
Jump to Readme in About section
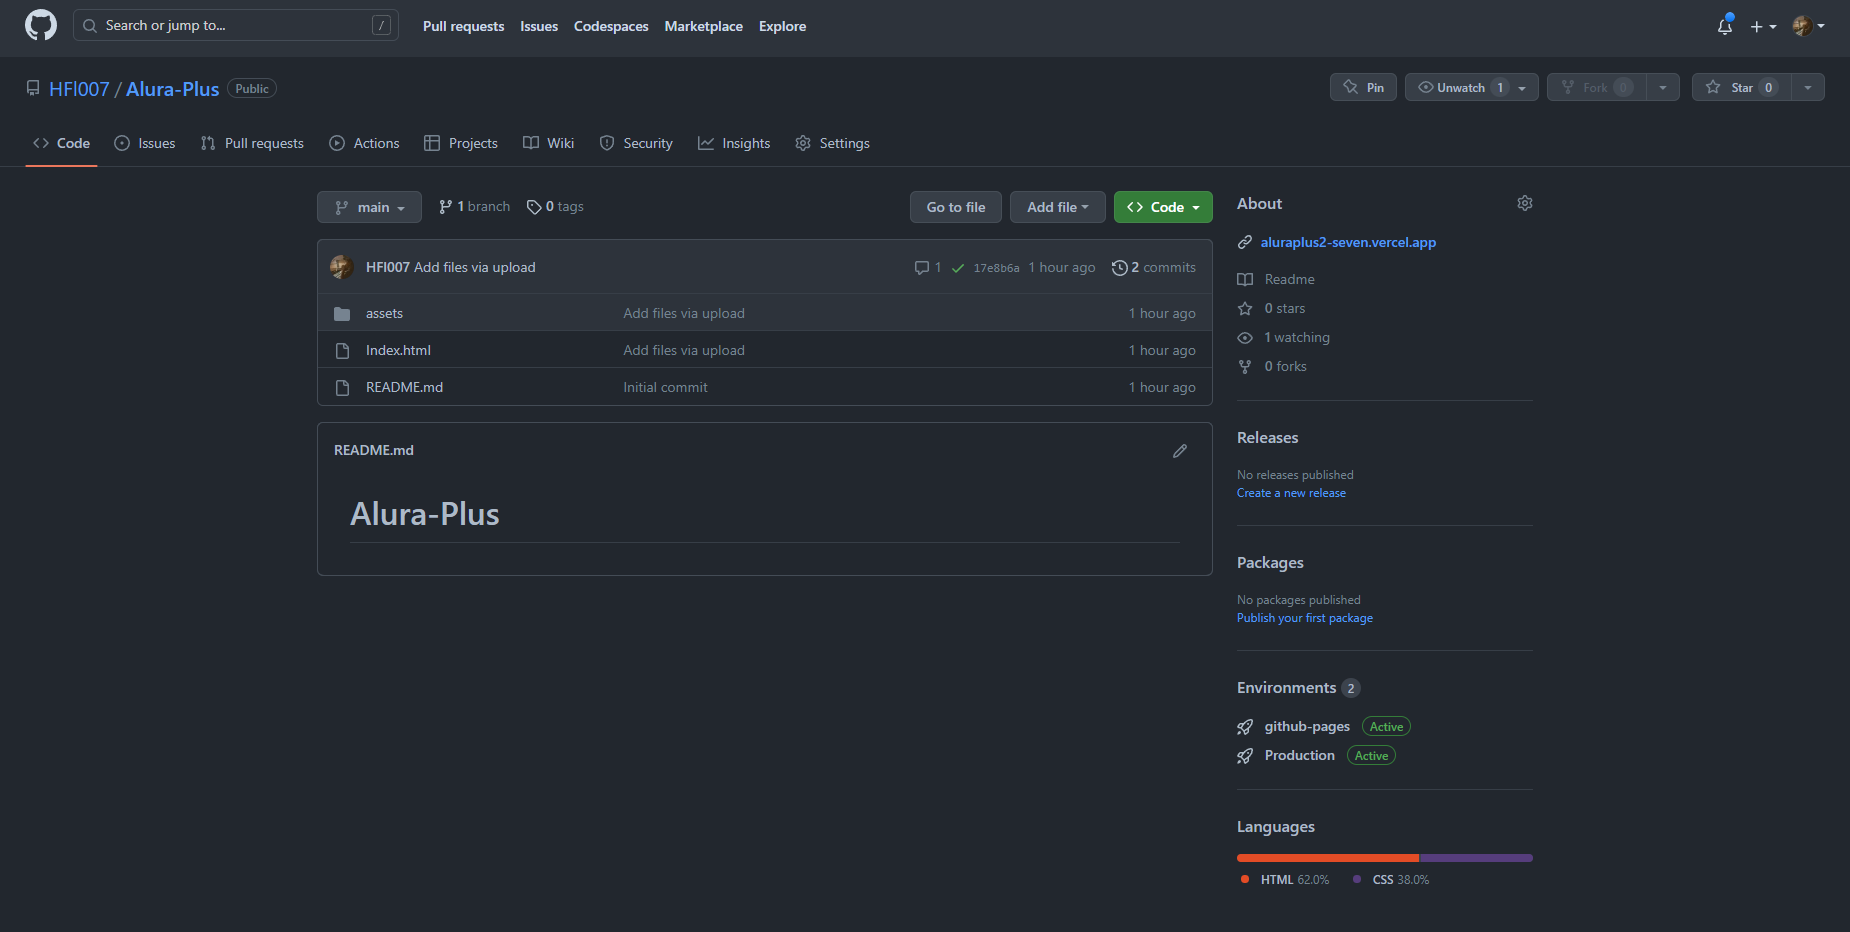[1277, 279]
